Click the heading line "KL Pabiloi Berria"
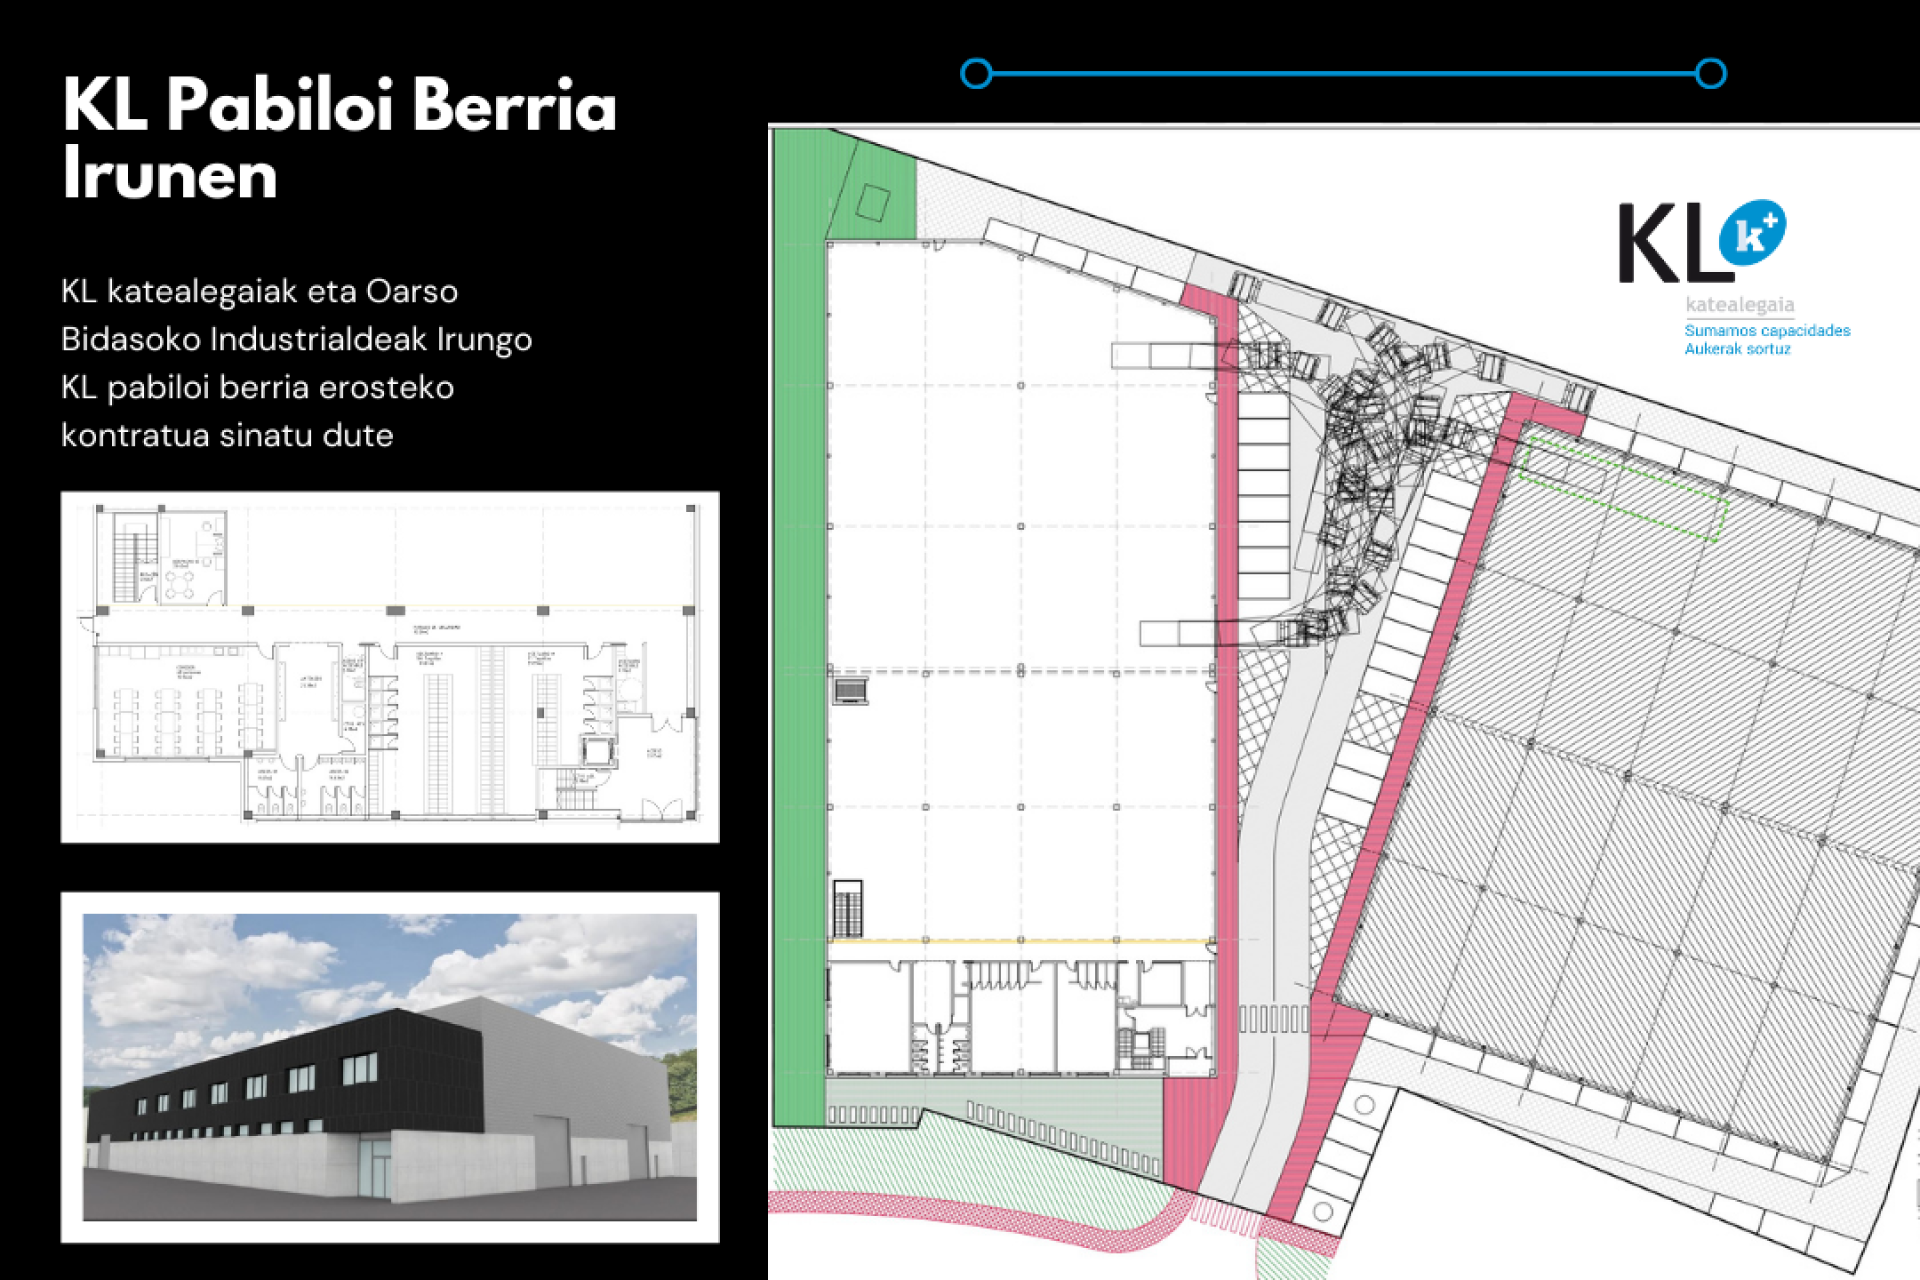1920x1280 pixels. pos(340,104)
